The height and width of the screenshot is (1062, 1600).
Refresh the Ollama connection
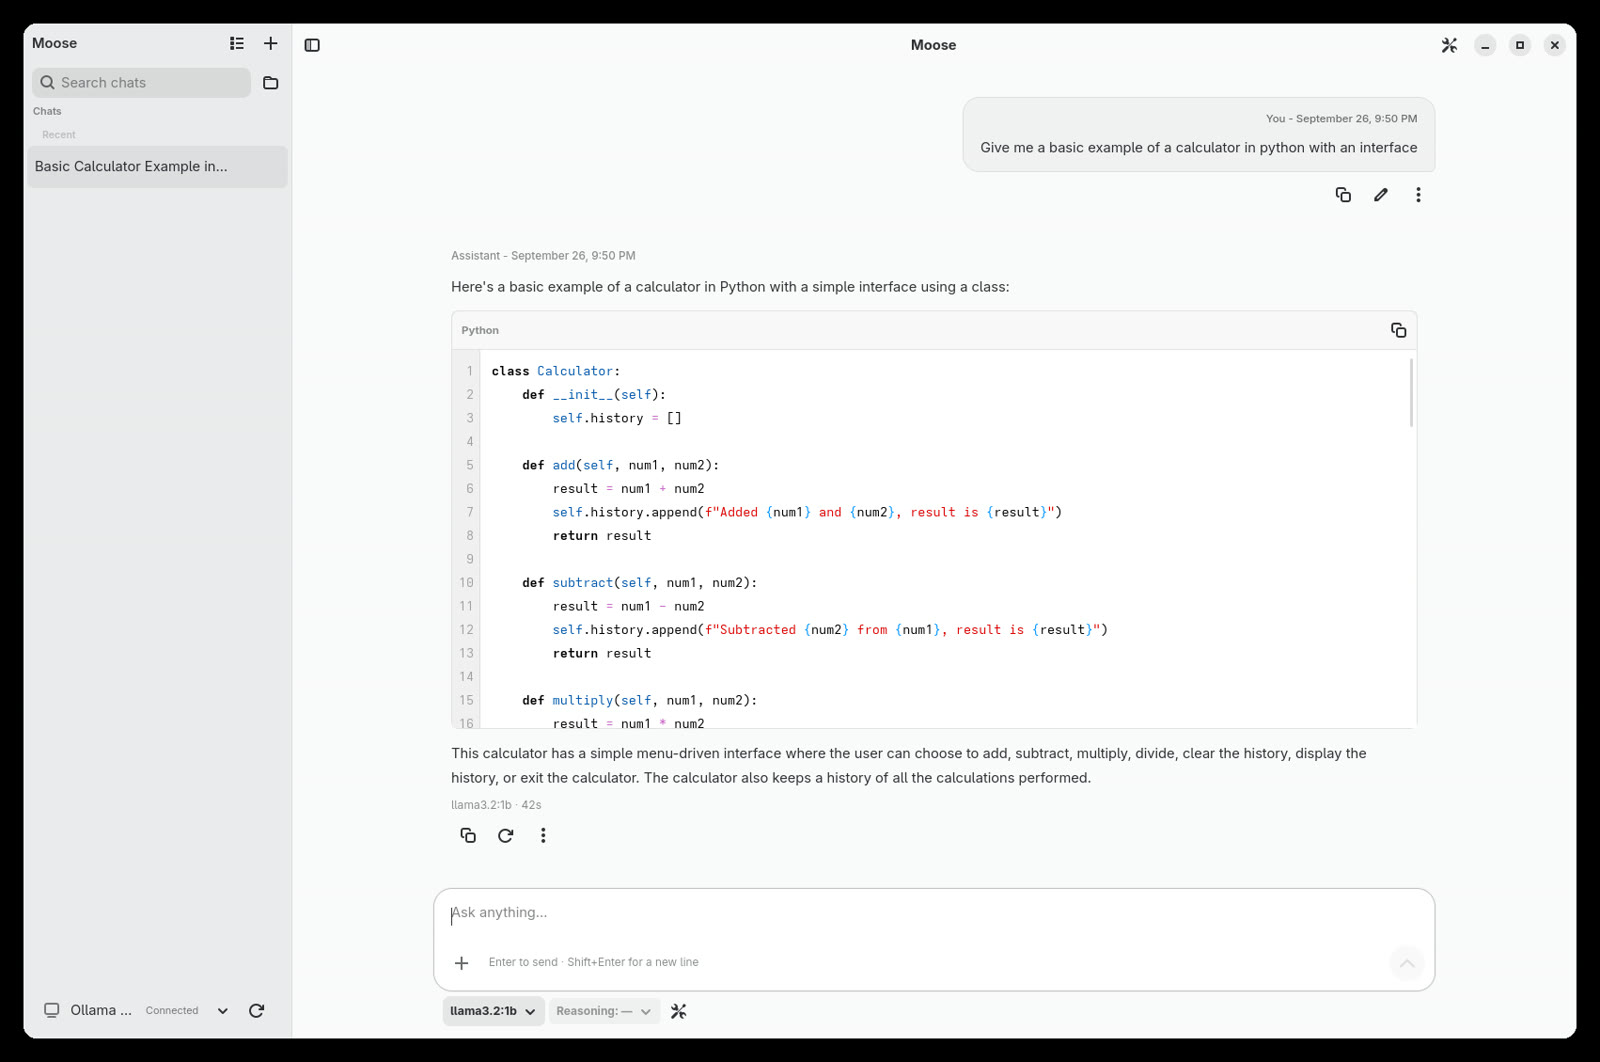coord(256,1011)
